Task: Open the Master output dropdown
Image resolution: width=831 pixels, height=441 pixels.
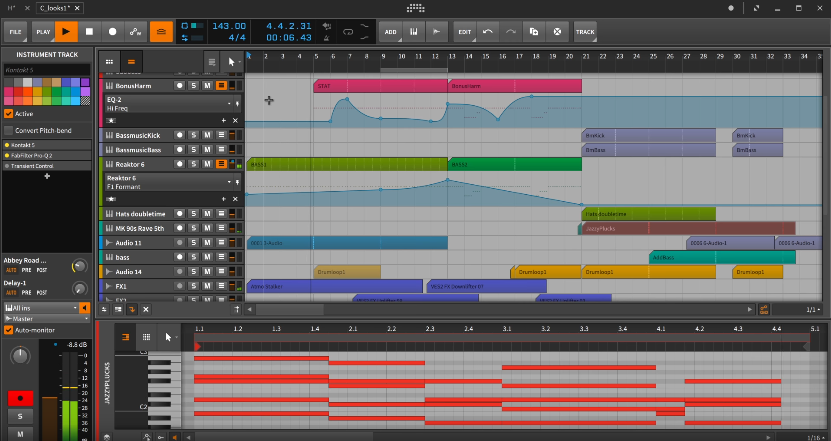Action: pos(46,319)
